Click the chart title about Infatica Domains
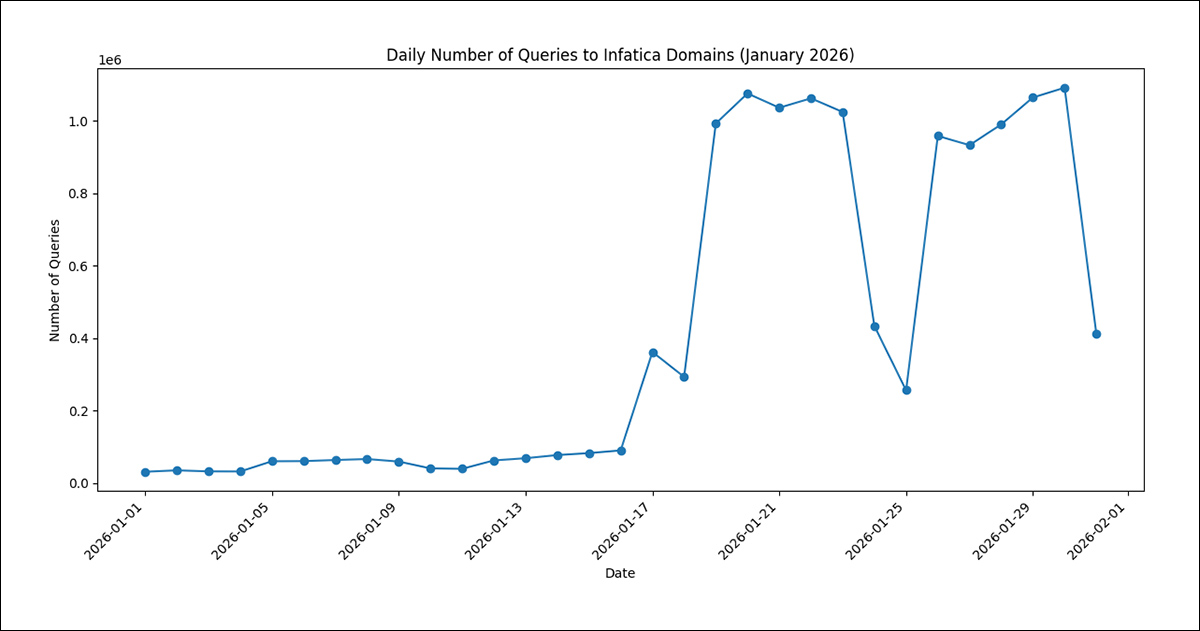 click(x=620, y=56)
